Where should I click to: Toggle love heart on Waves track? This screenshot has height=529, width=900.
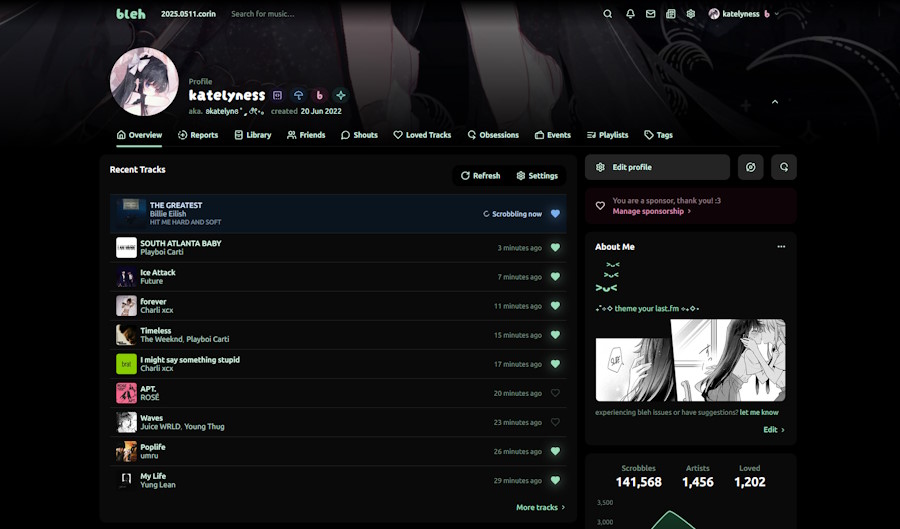[555, 422]
